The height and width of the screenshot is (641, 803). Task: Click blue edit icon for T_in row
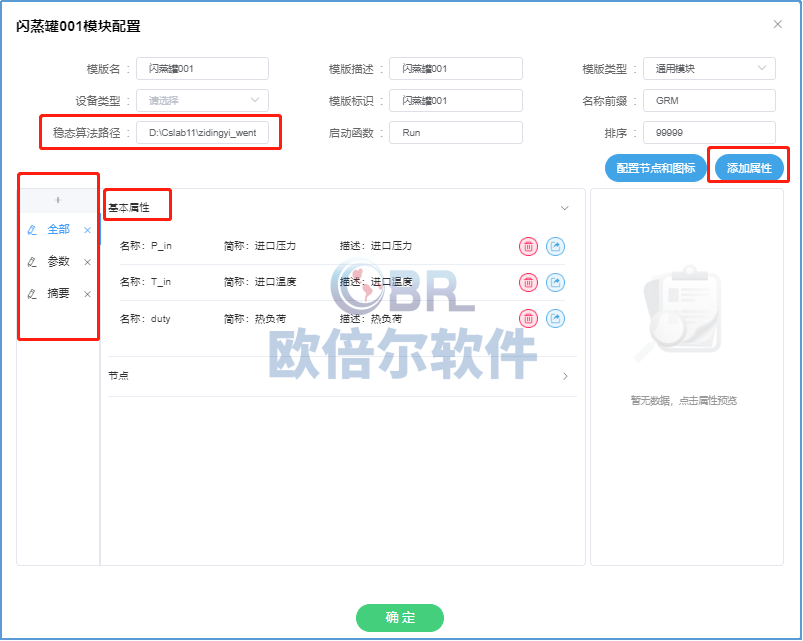coord(555,282)
